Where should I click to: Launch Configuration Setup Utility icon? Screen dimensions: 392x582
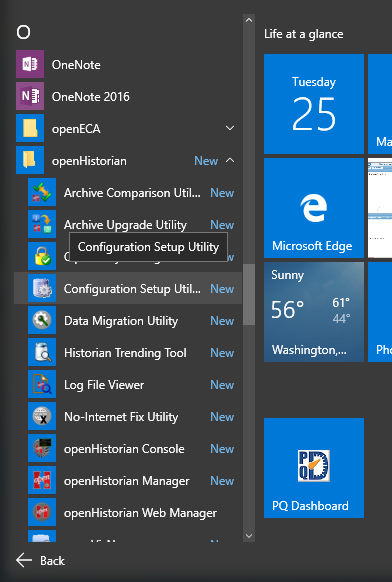click(42, 288)
